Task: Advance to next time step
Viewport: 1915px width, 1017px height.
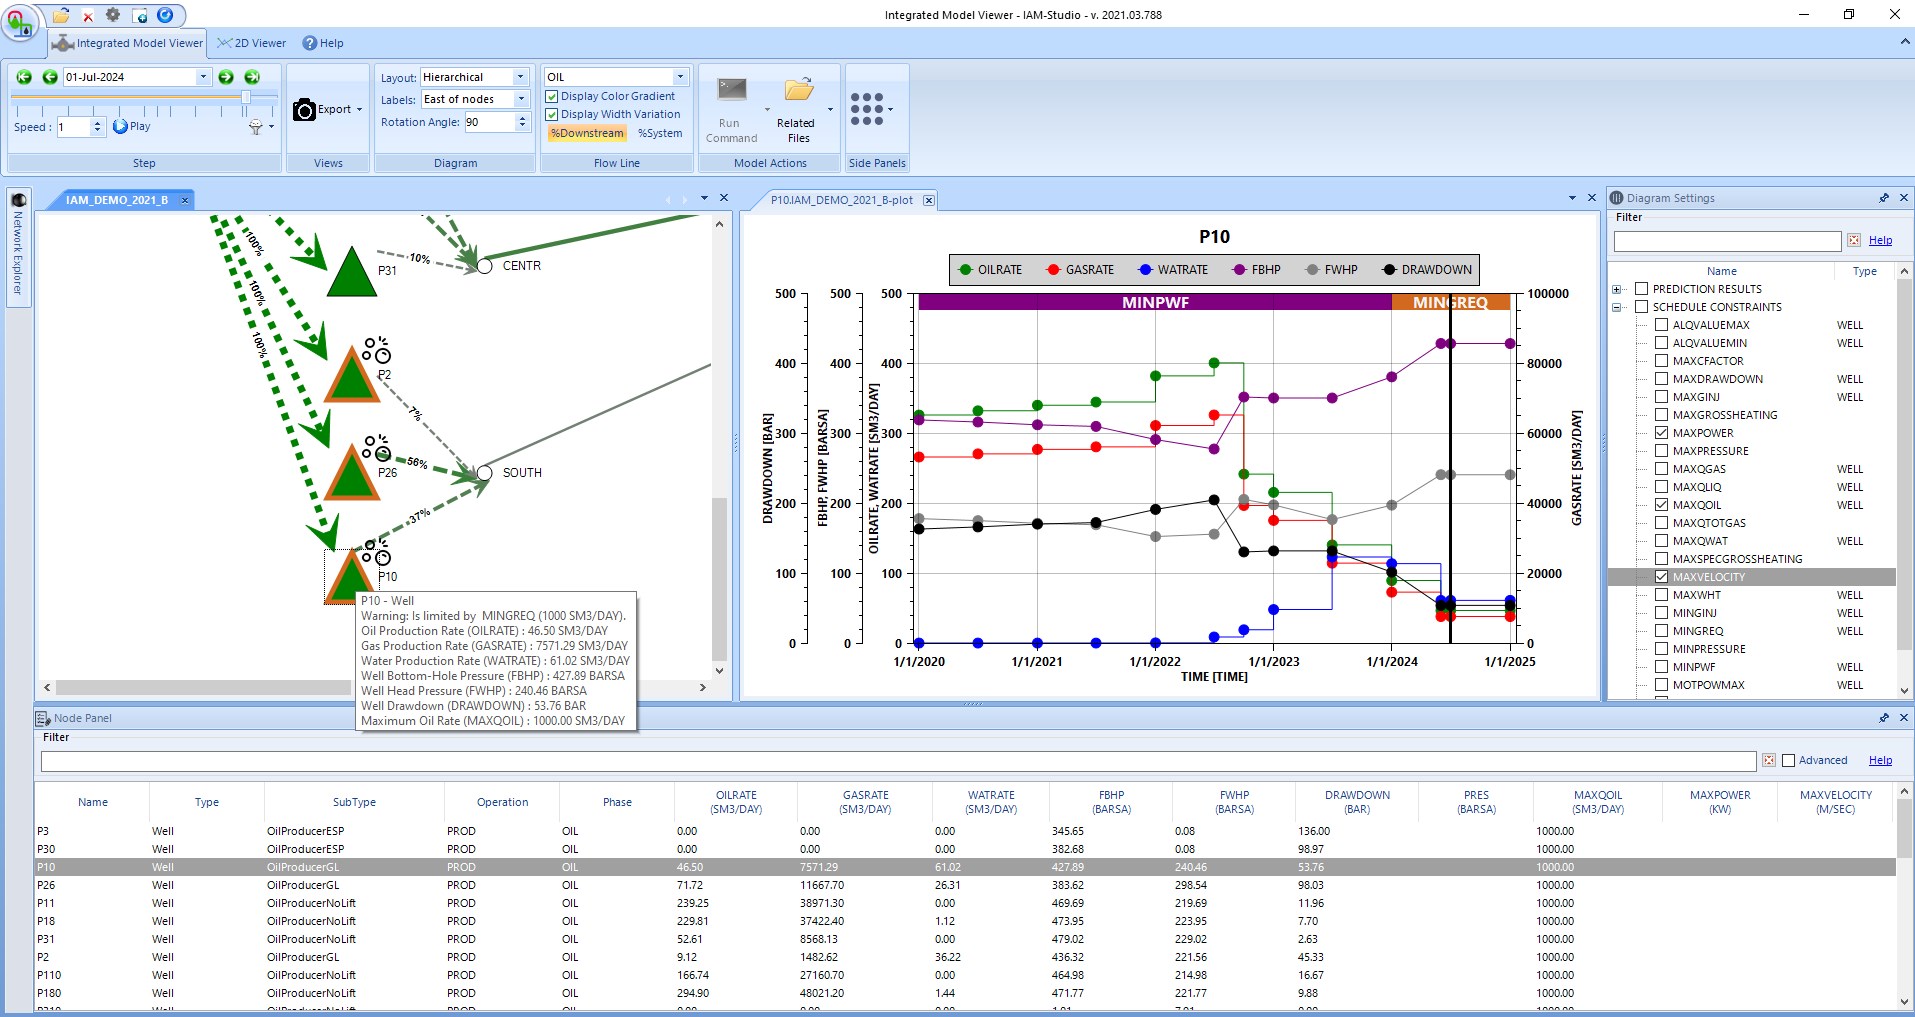Action: point(226,77)
